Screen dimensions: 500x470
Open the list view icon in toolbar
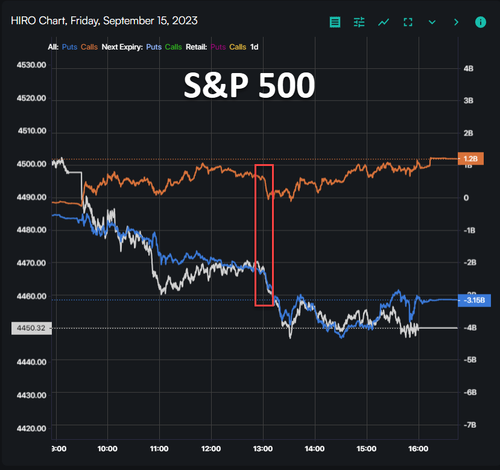pos(335,22)
